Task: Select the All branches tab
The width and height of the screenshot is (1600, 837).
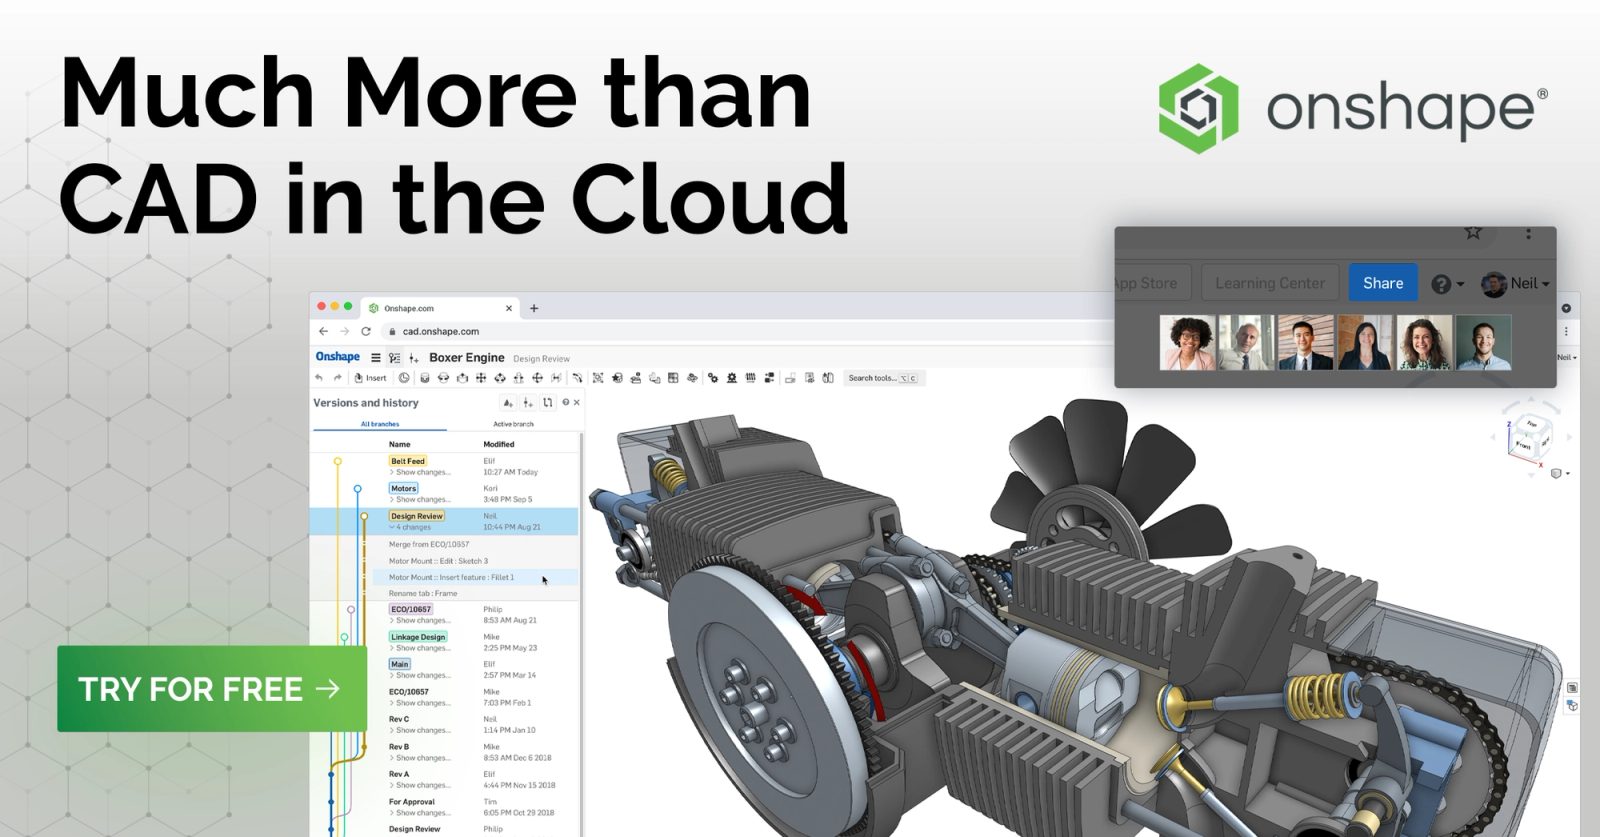Action: 380,424
